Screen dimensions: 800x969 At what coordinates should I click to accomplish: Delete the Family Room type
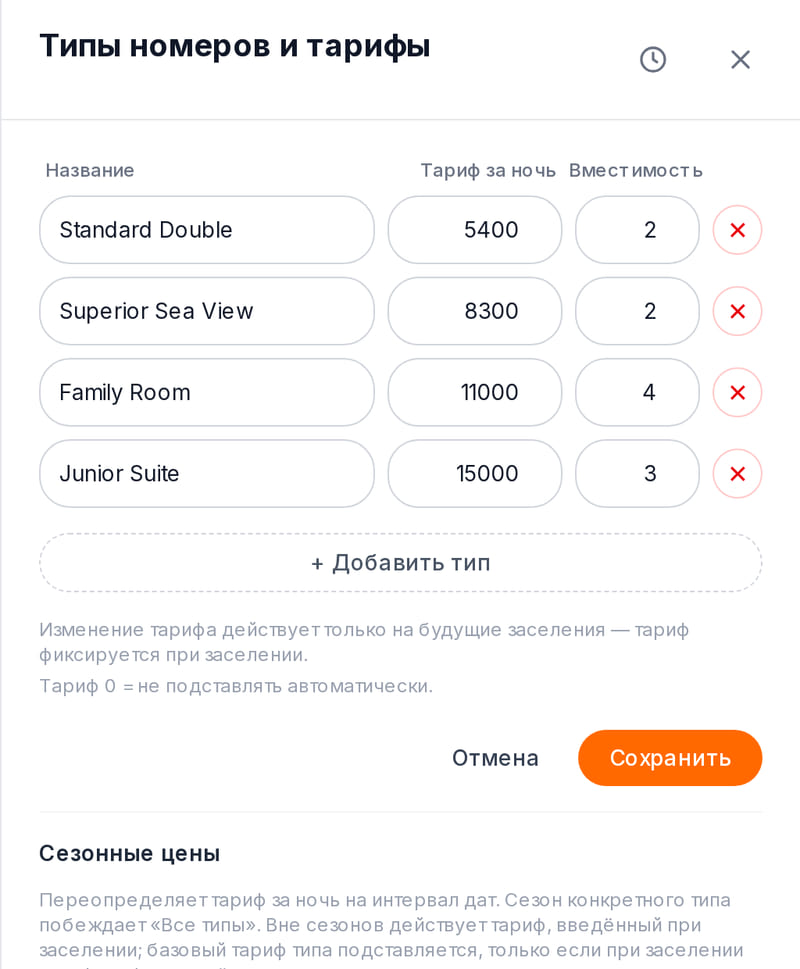pos(737,392)
